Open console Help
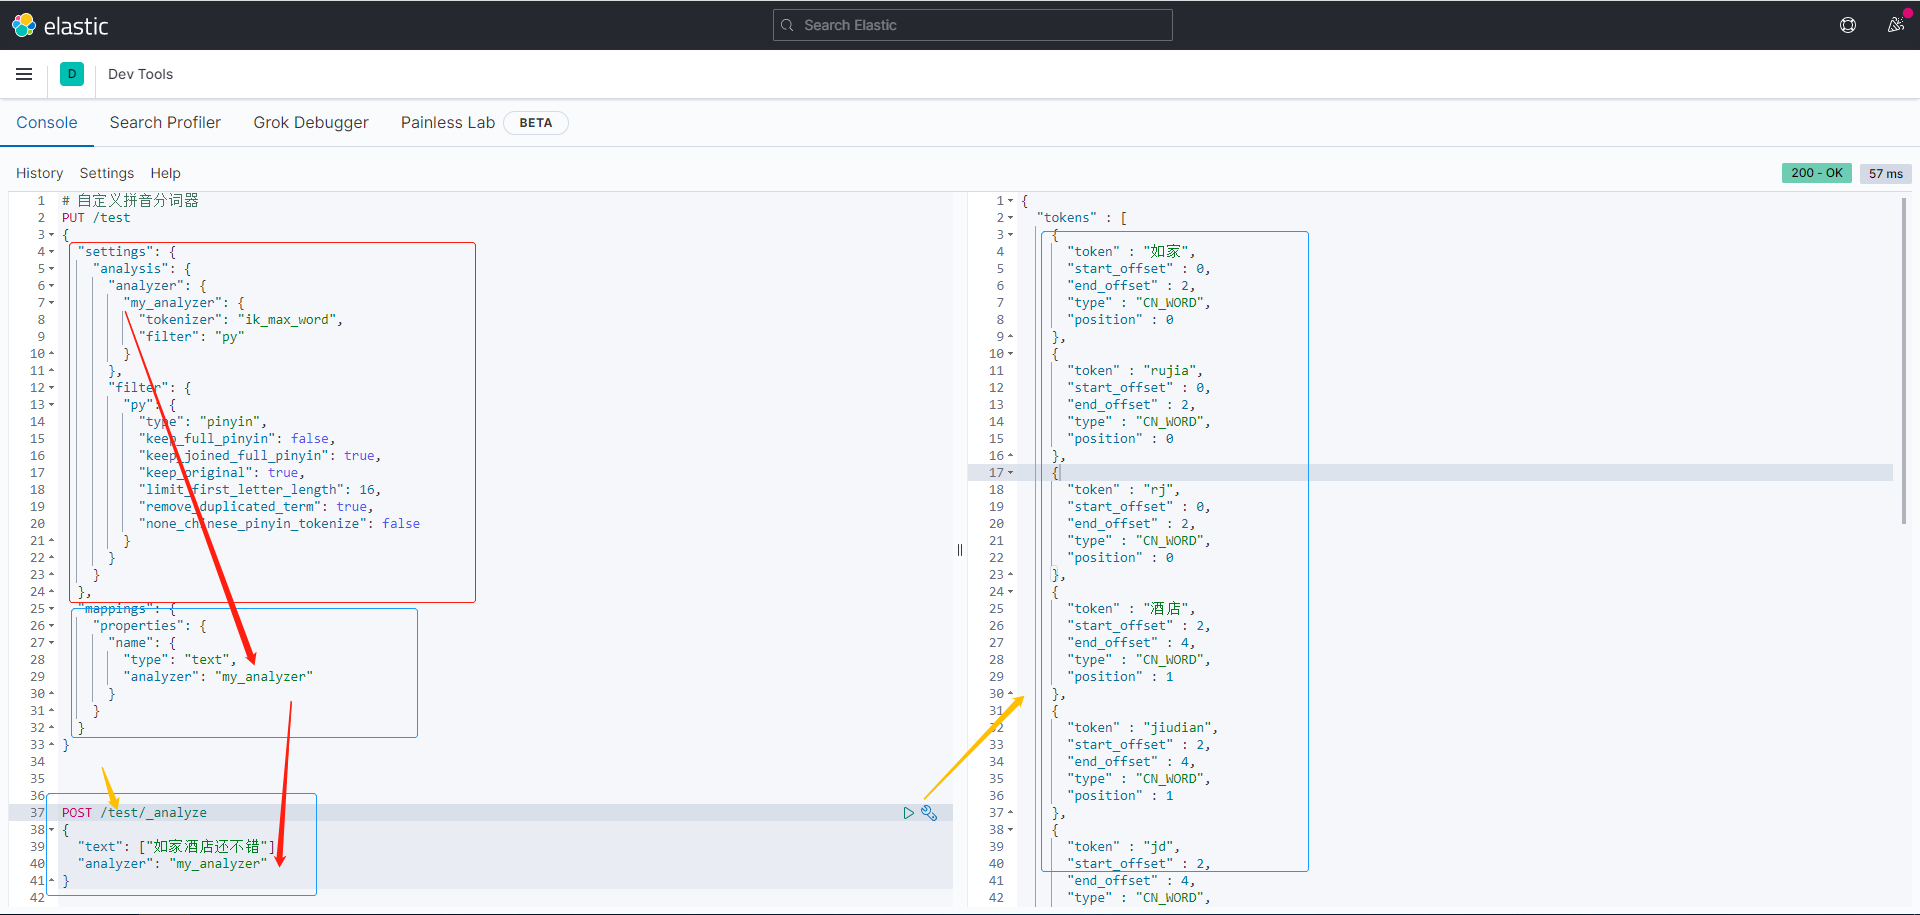The image size is (1920, 915). pyautogui.click(x=165, y=173)
